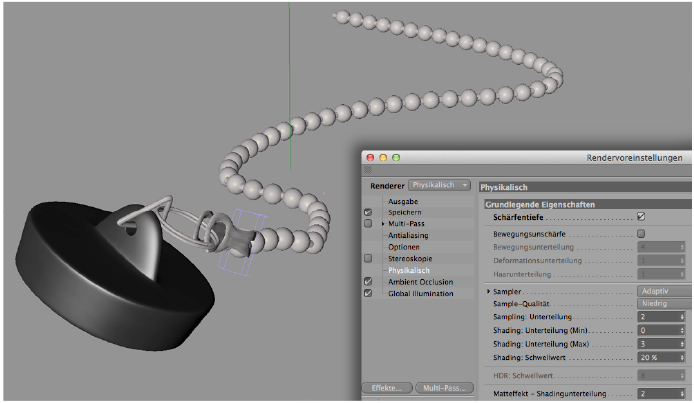
Task: Click the Sampling: Unterteilung value field
Action: pyautogui.click(x=659, y=317)
